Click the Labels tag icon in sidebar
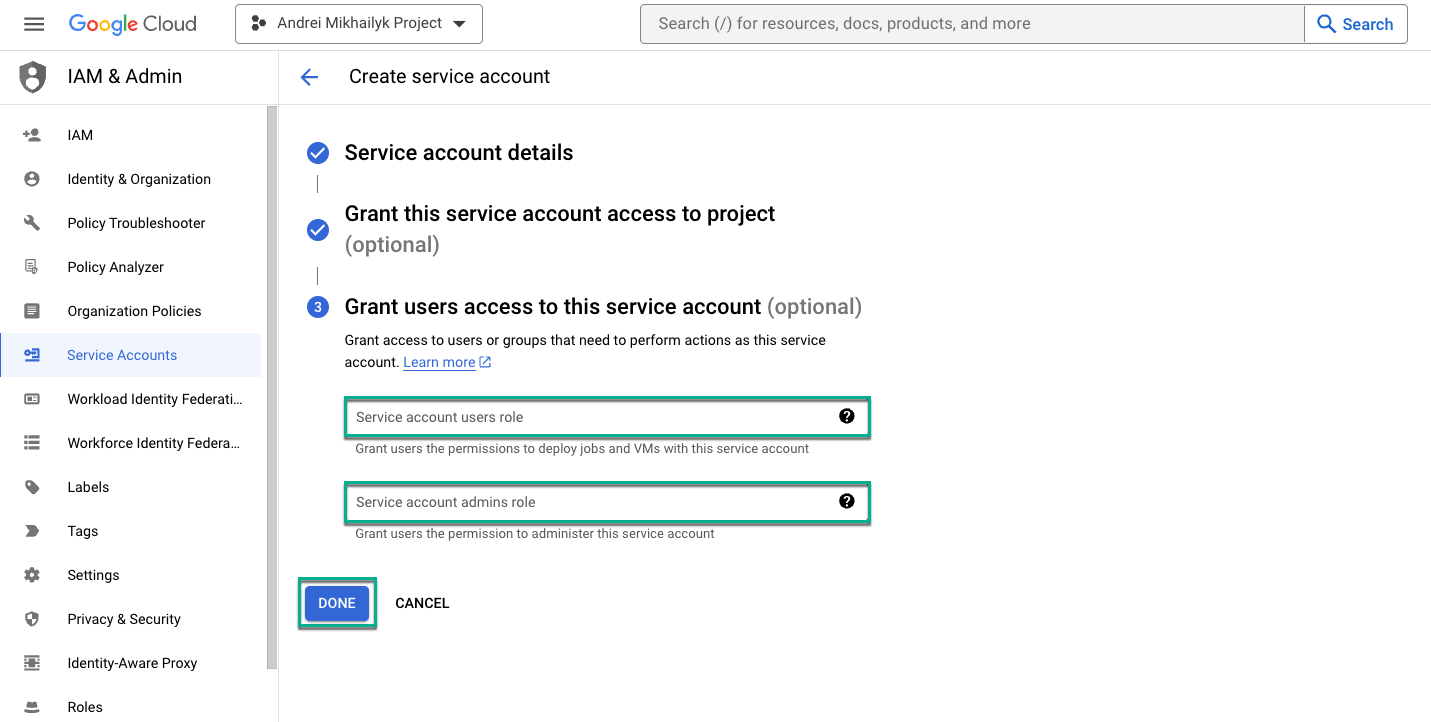Image resolution: width=1431 pixels, height=722 pixels. tap(32, 487)
